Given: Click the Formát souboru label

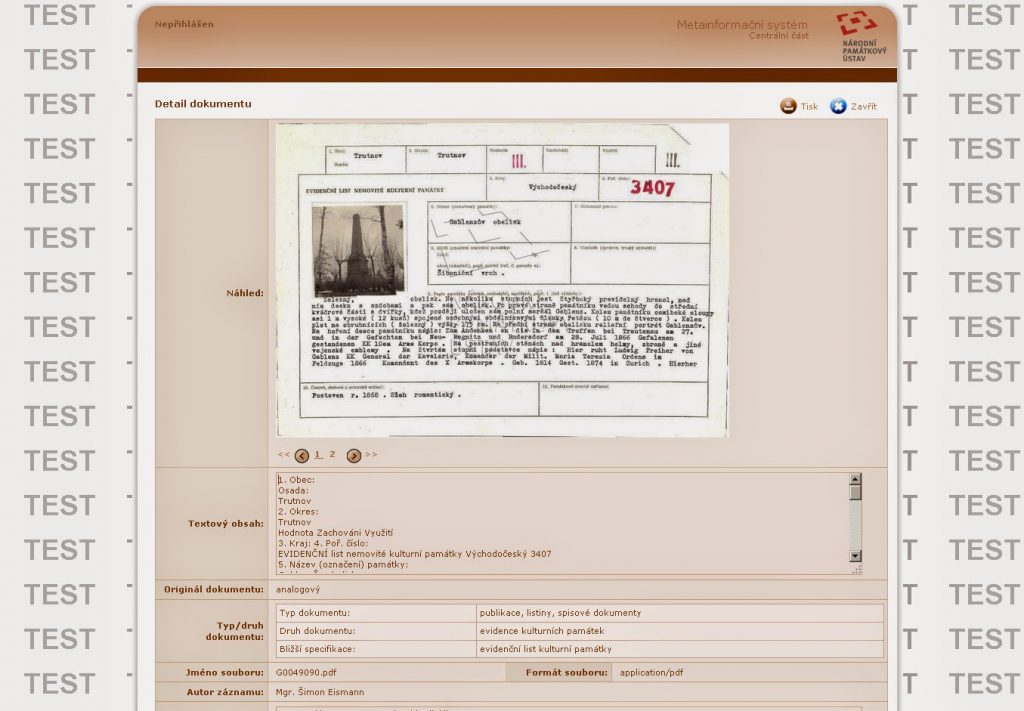Looking at the screenshot, I should click(x=566, y=672).
